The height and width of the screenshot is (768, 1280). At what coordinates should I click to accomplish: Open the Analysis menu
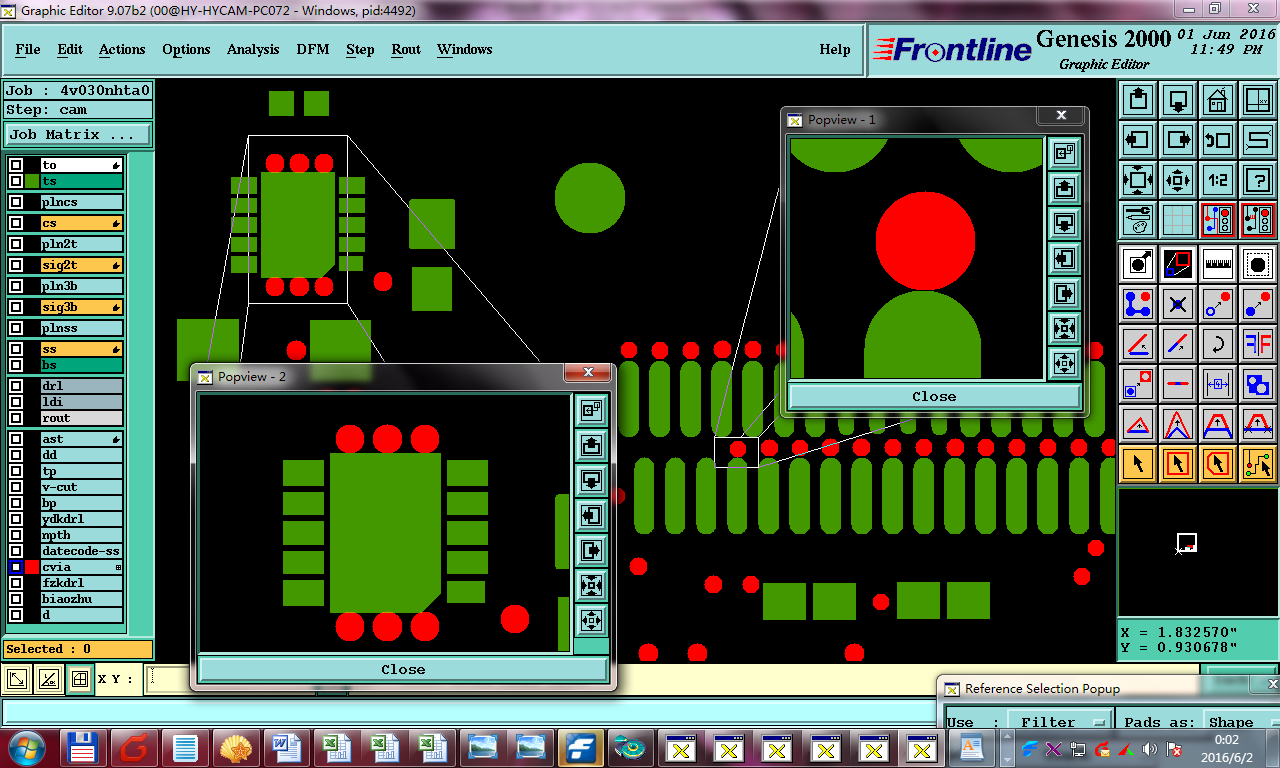coord(253,49)
